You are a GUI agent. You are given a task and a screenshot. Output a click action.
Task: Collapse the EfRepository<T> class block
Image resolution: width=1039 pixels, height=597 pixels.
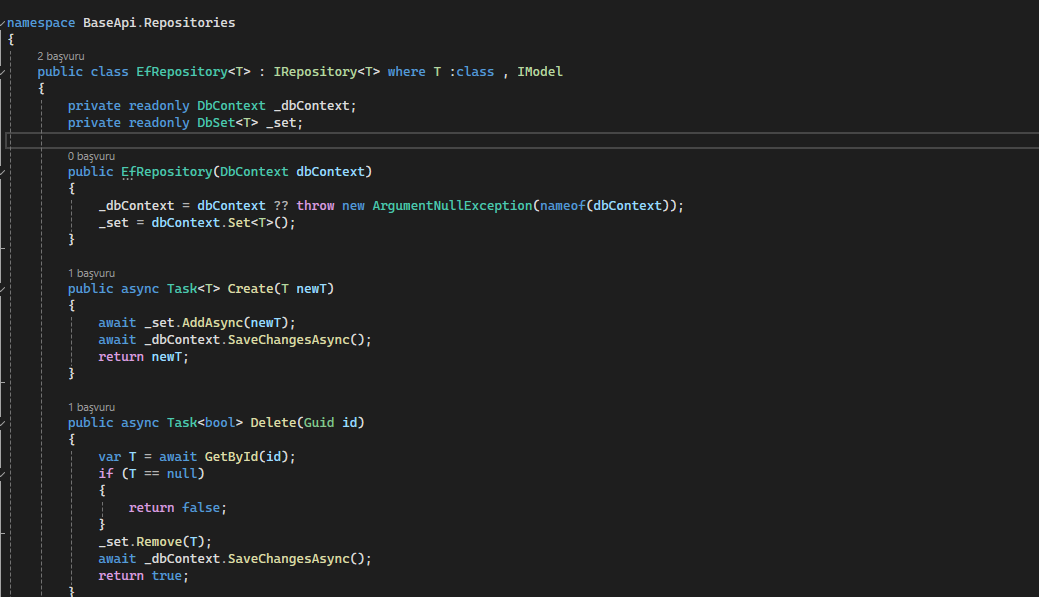pyautogui.click(x=3, y=72)
